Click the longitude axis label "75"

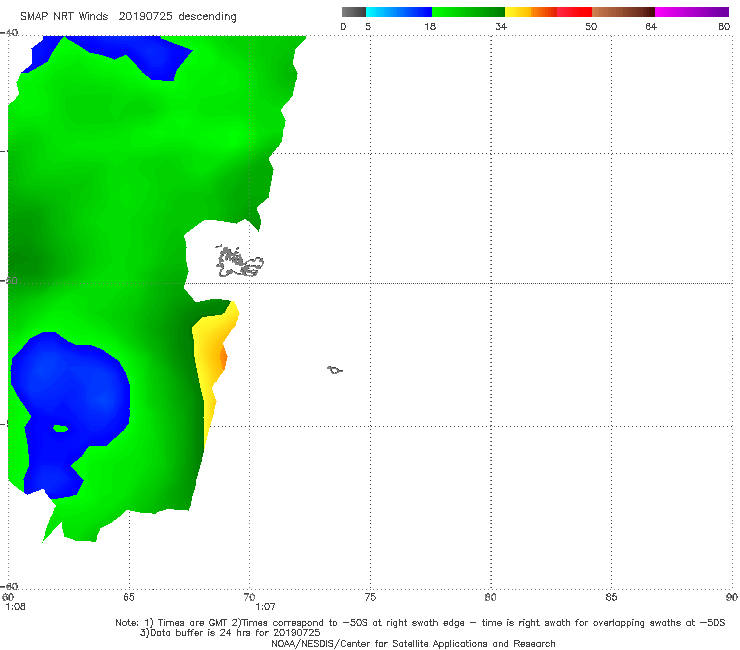(370, 598)
